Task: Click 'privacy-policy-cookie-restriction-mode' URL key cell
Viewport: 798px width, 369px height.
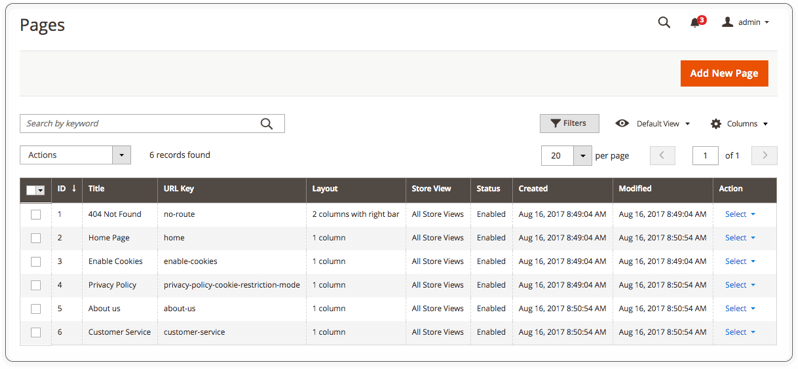Action: point(232,285)
